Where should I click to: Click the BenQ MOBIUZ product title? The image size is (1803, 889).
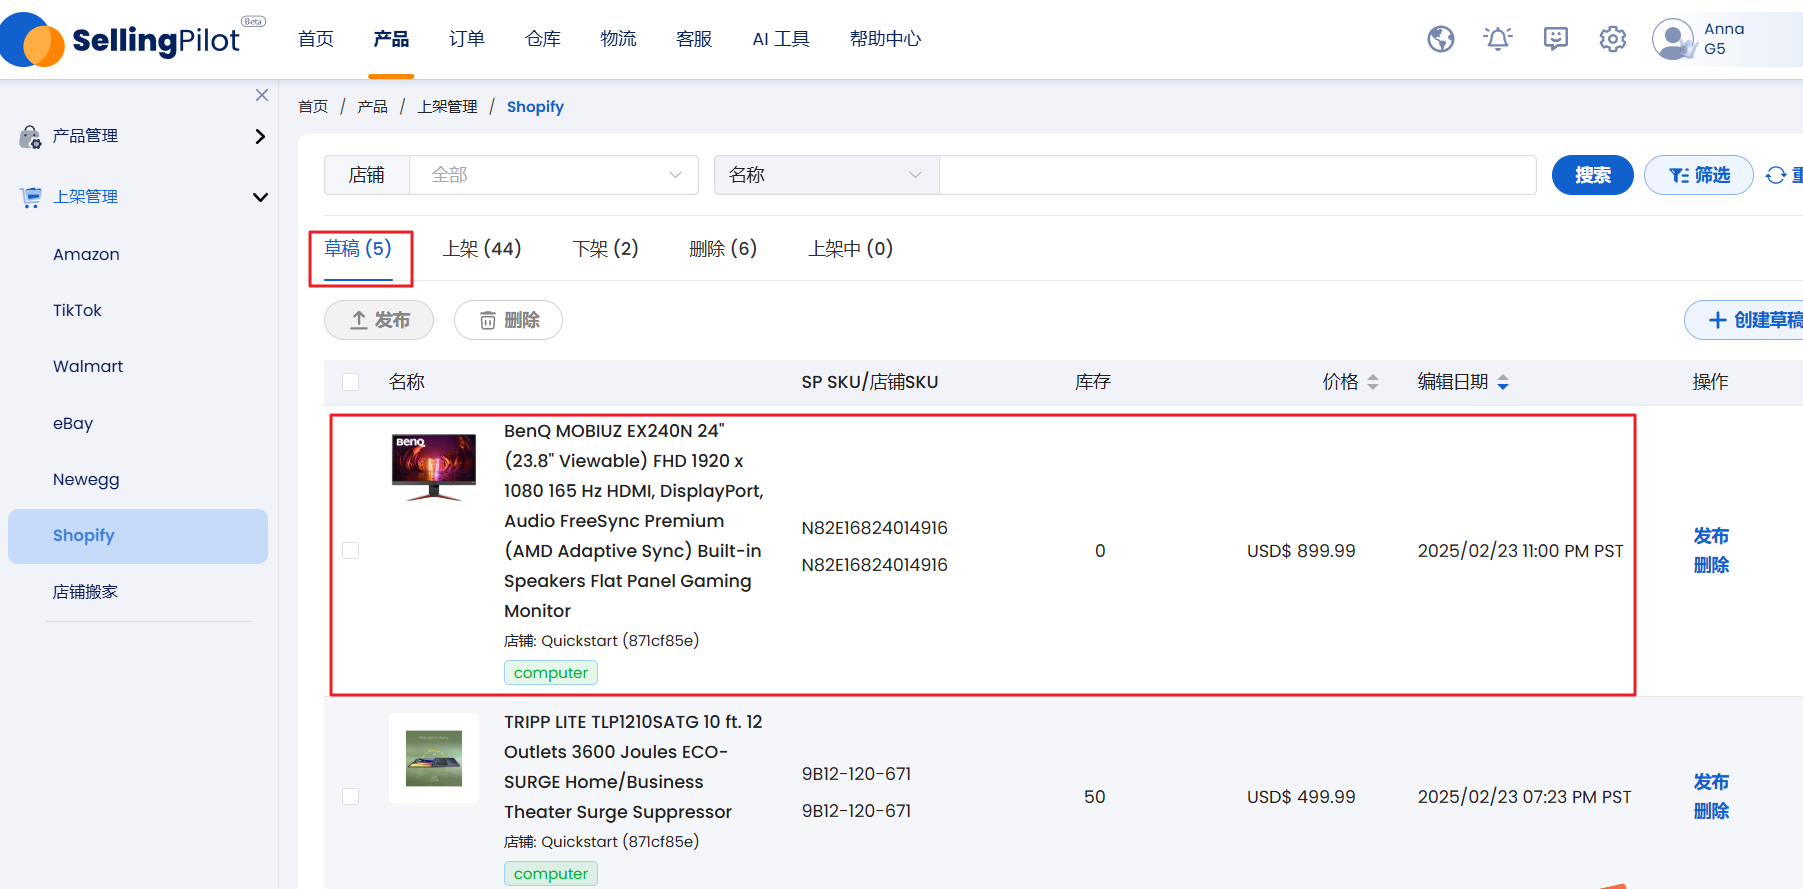click(634, 521)
